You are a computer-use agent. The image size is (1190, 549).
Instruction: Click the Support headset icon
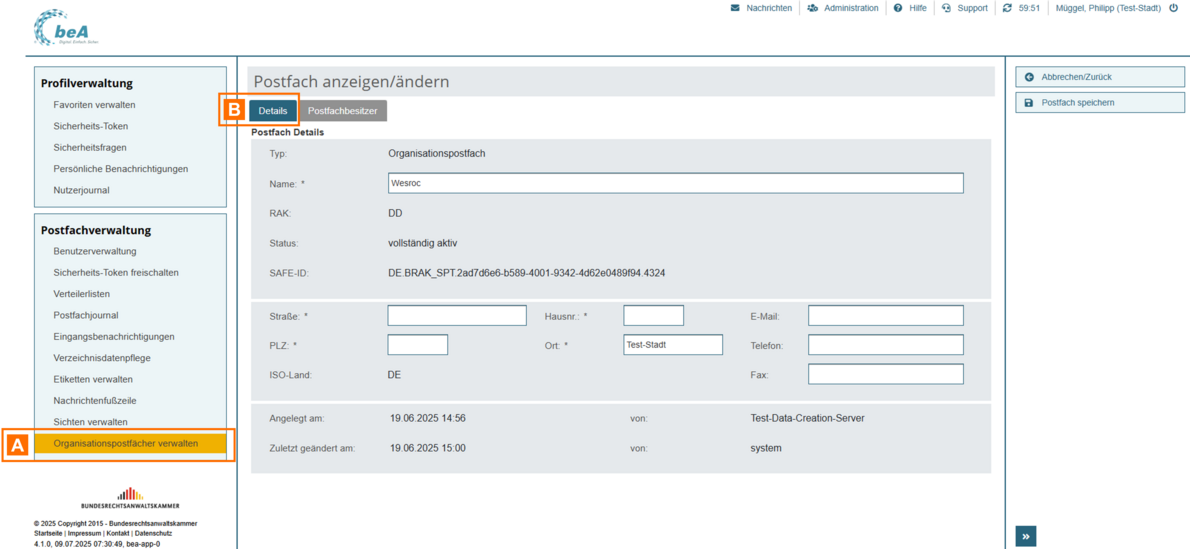pos(946,8)
